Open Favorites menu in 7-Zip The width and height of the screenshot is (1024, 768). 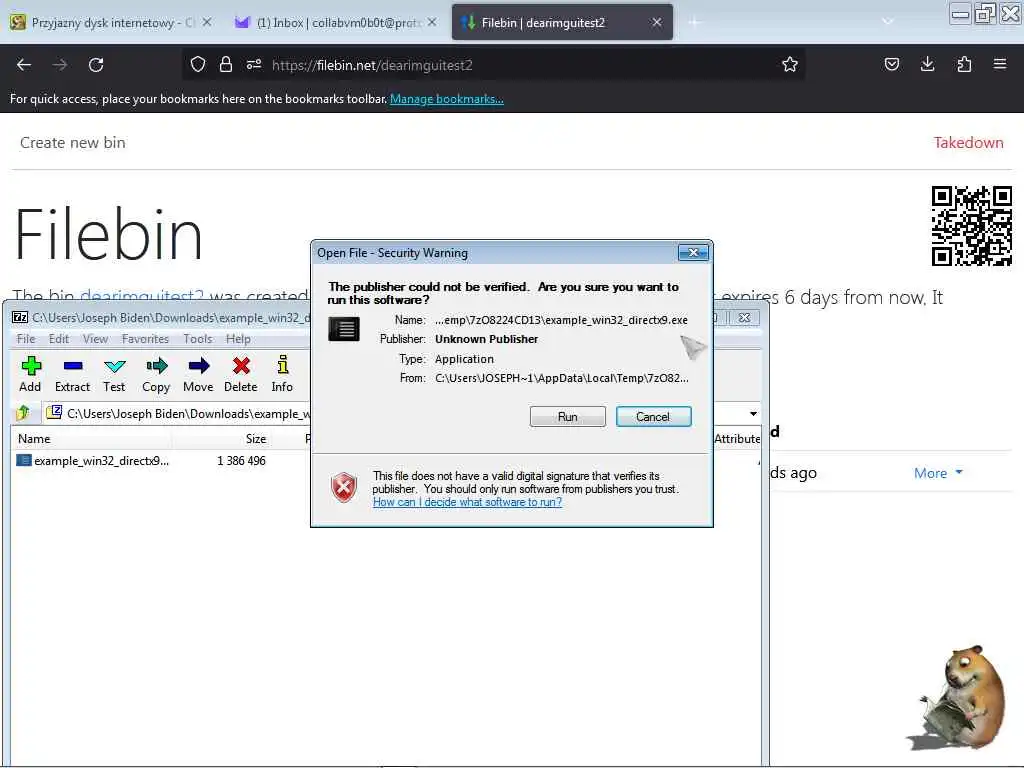(x=145, y=339)
